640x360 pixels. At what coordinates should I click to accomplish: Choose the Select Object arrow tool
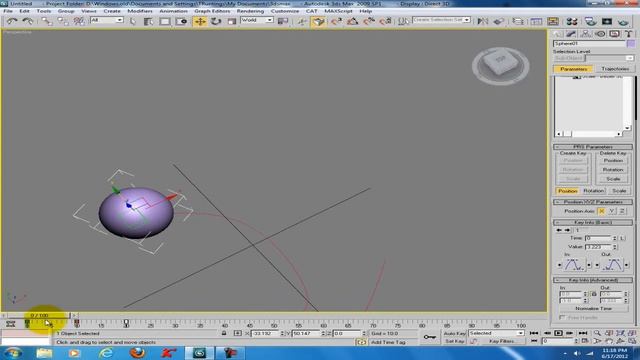[133, 21]
